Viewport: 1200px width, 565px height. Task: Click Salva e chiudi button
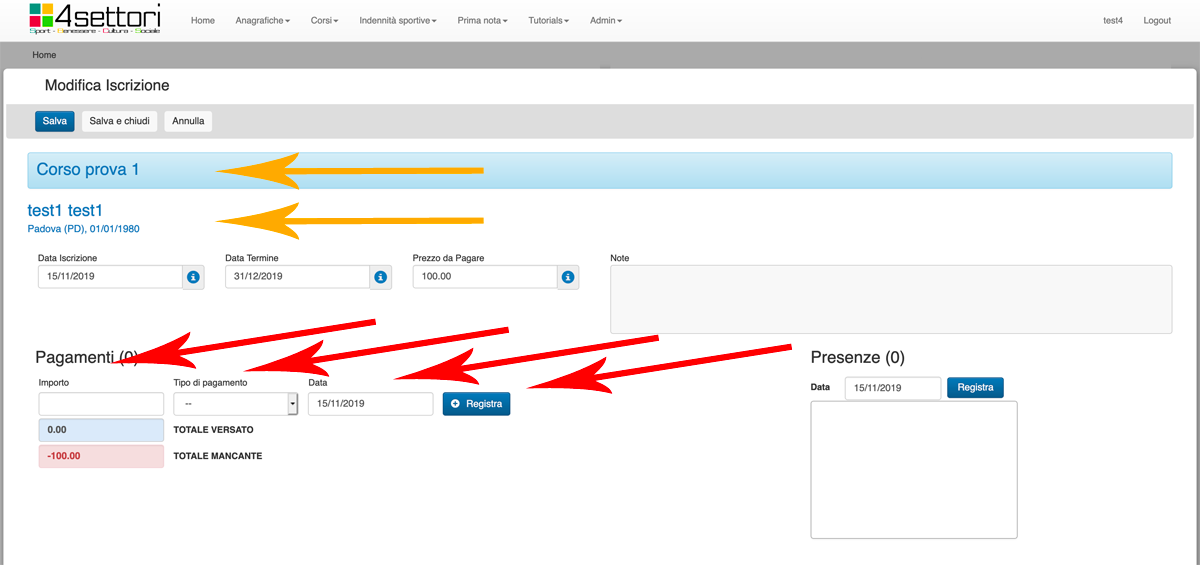(119, 121)
